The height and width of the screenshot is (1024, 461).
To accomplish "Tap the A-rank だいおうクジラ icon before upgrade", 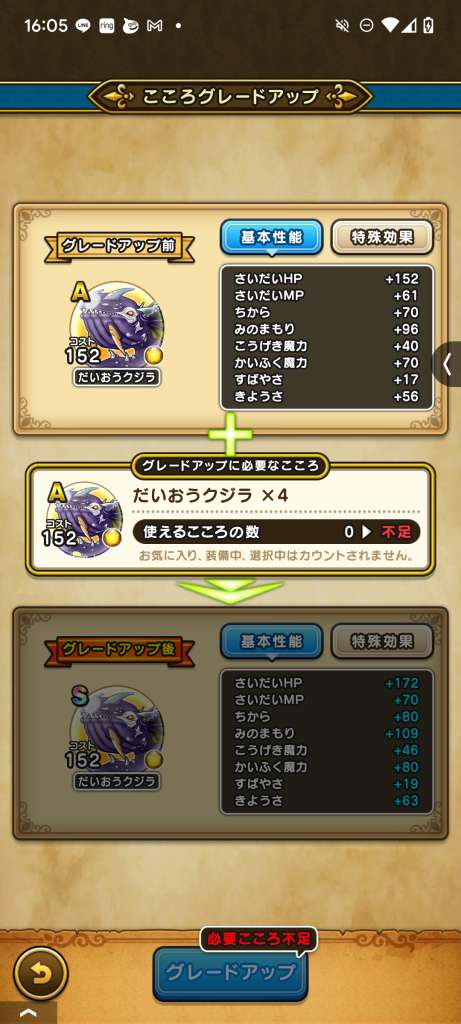I will click(x=117, y=327).
